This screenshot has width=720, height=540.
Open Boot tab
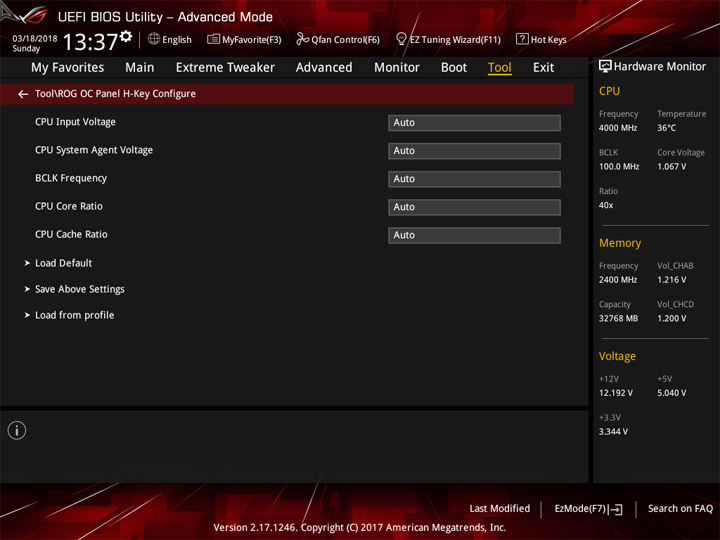click(x=454, y=68)
